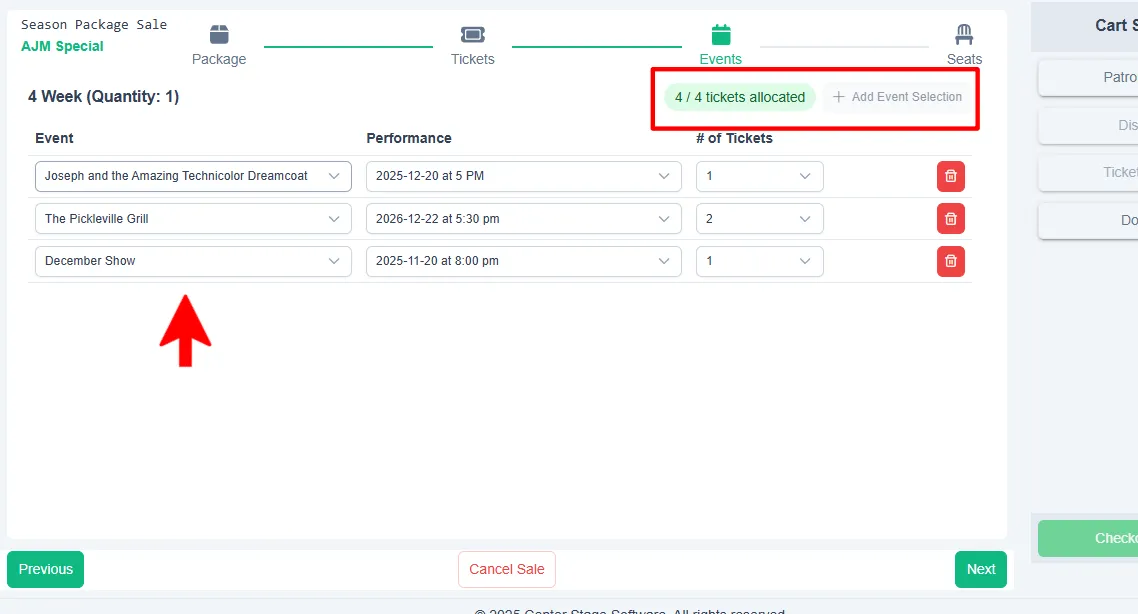Go to the Tickets step label
Image resolution: width=1138 pixels, height=614 pixels.
(472, 60)
